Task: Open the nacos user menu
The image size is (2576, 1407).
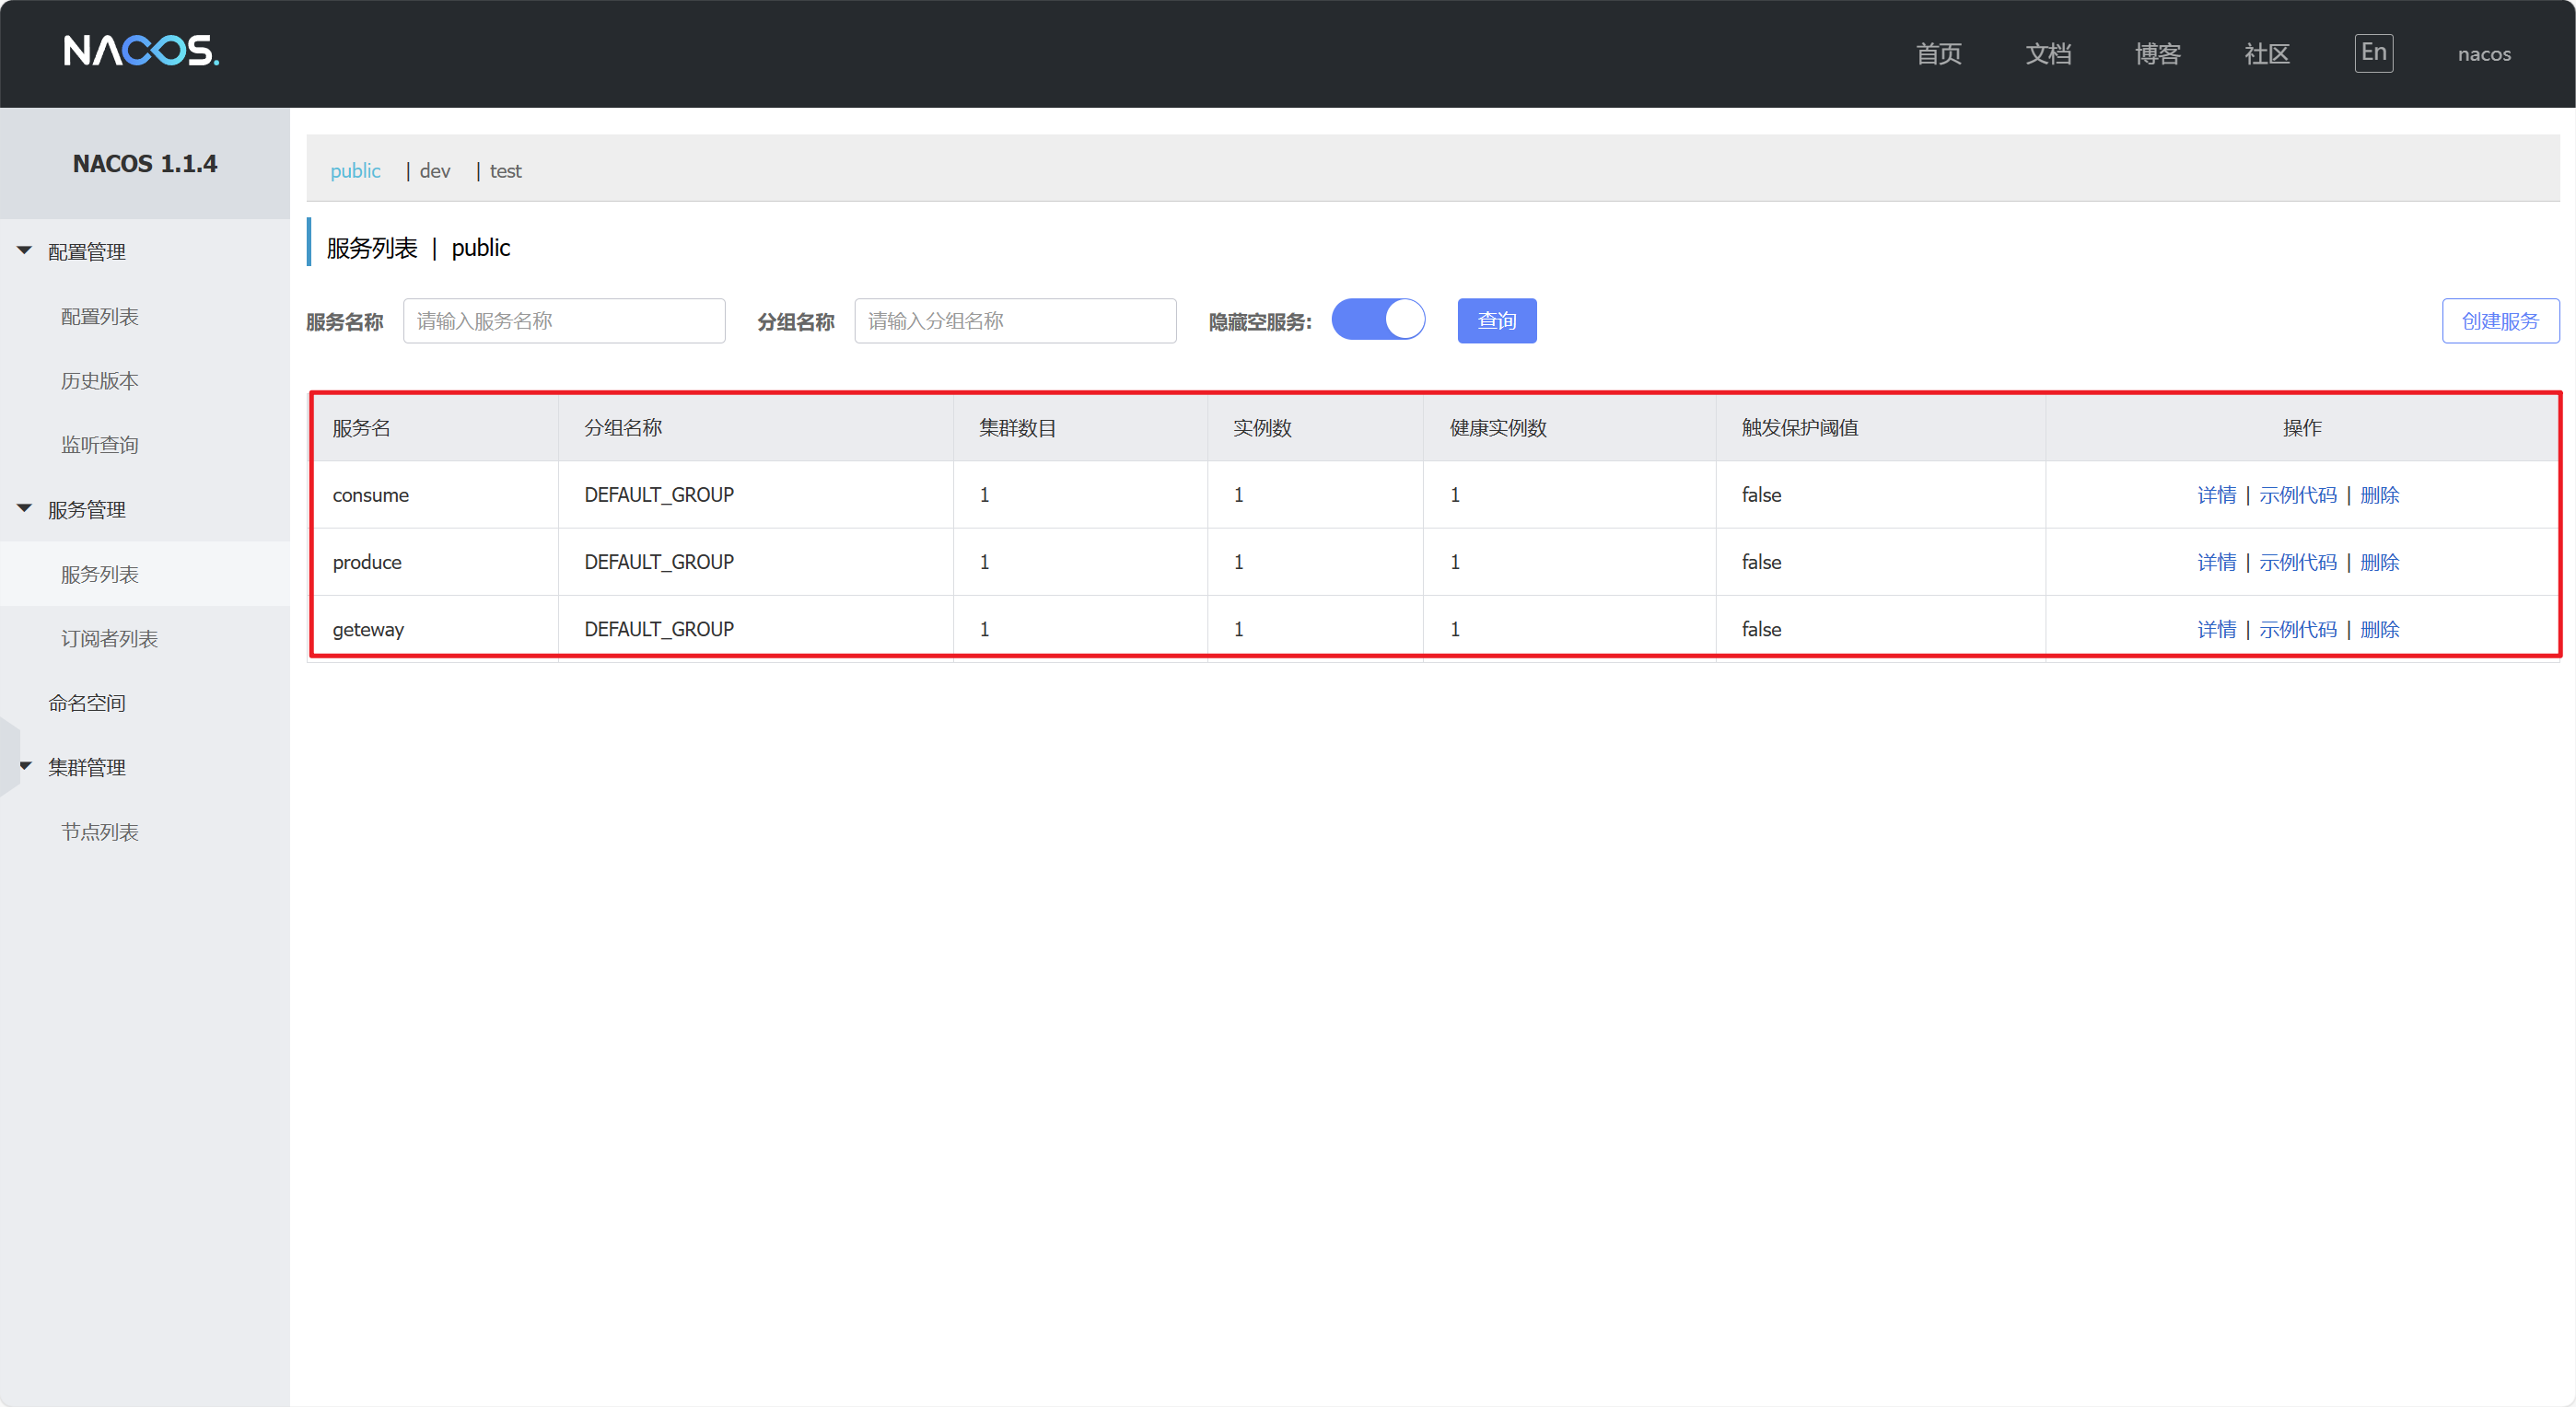Action: point(2484,54)
